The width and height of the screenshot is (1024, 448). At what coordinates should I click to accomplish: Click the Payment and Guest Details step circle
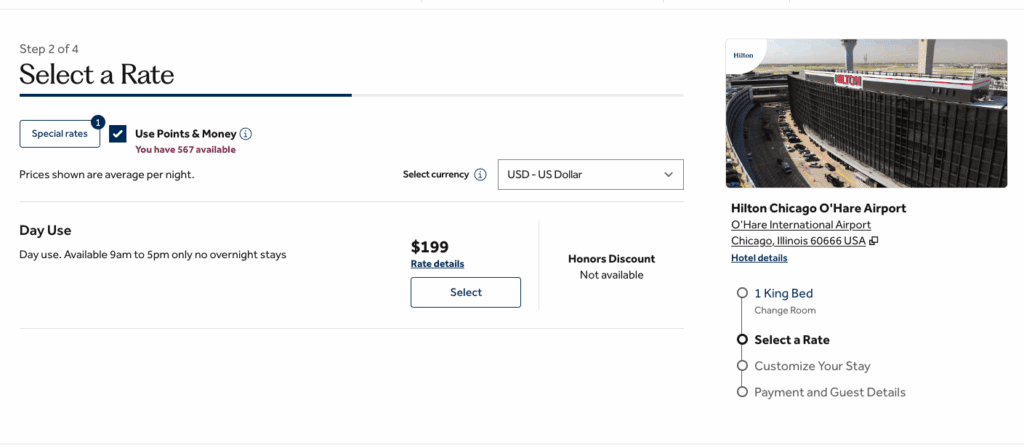point(742,392)
